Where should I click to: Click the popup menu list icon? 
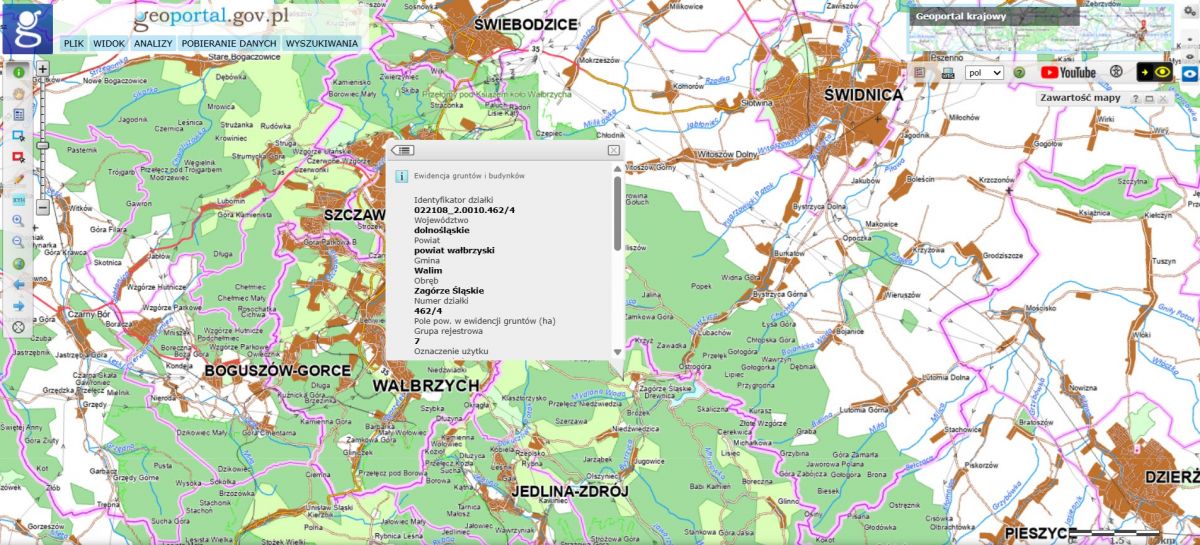click(x=403, y=149)
